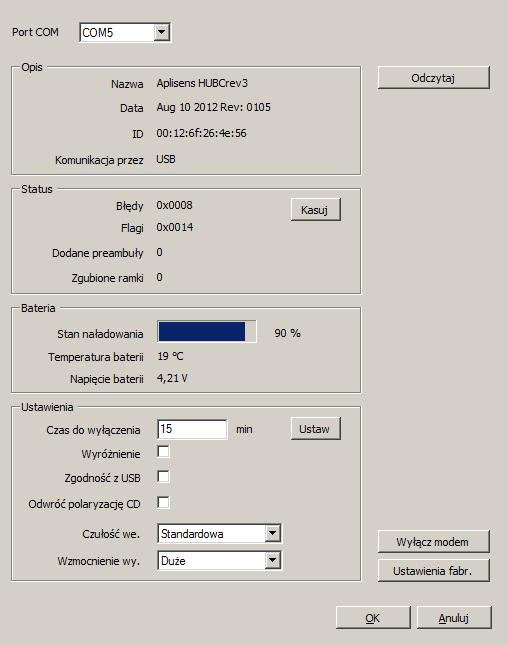
Task: Click the Błędy value 0x0008
Action: click(174, 205)
